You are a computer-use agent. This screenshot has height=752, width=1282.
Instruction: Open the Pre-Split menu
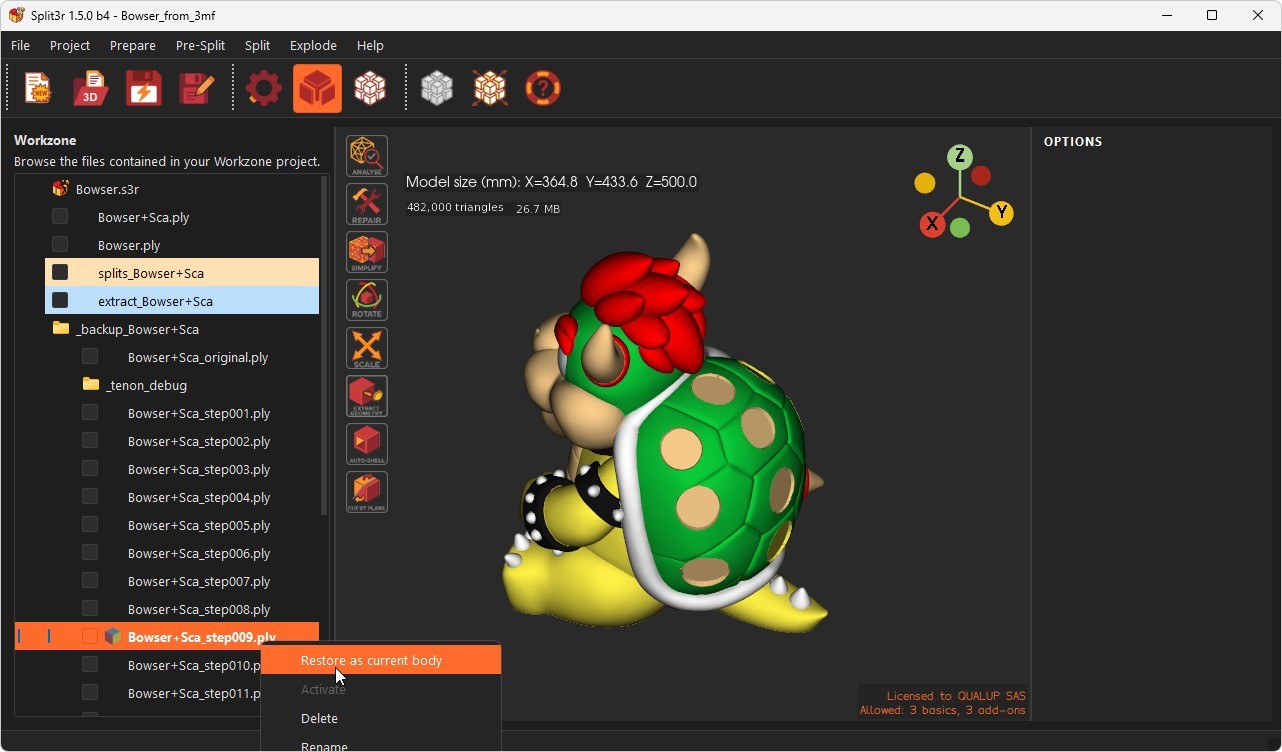tap(200, 45)
